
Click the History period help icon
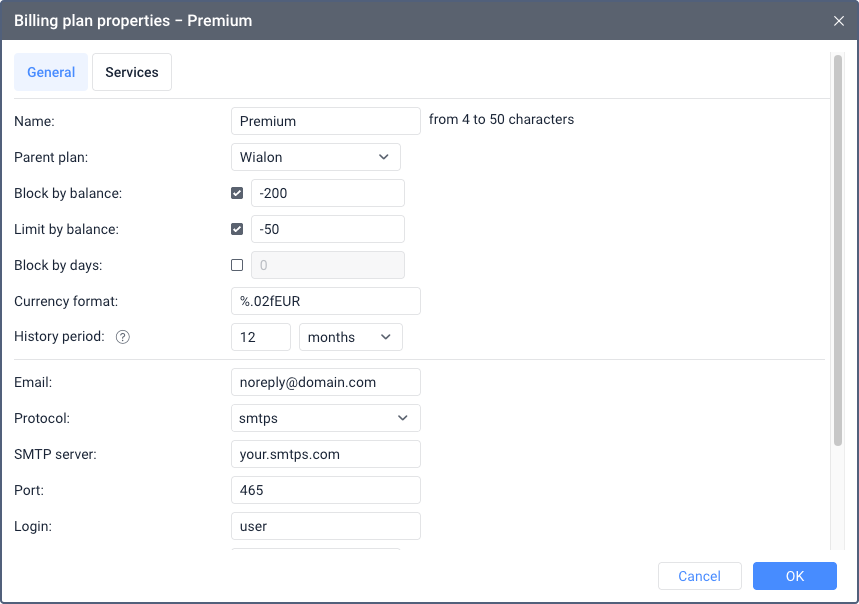pos(123,337)
